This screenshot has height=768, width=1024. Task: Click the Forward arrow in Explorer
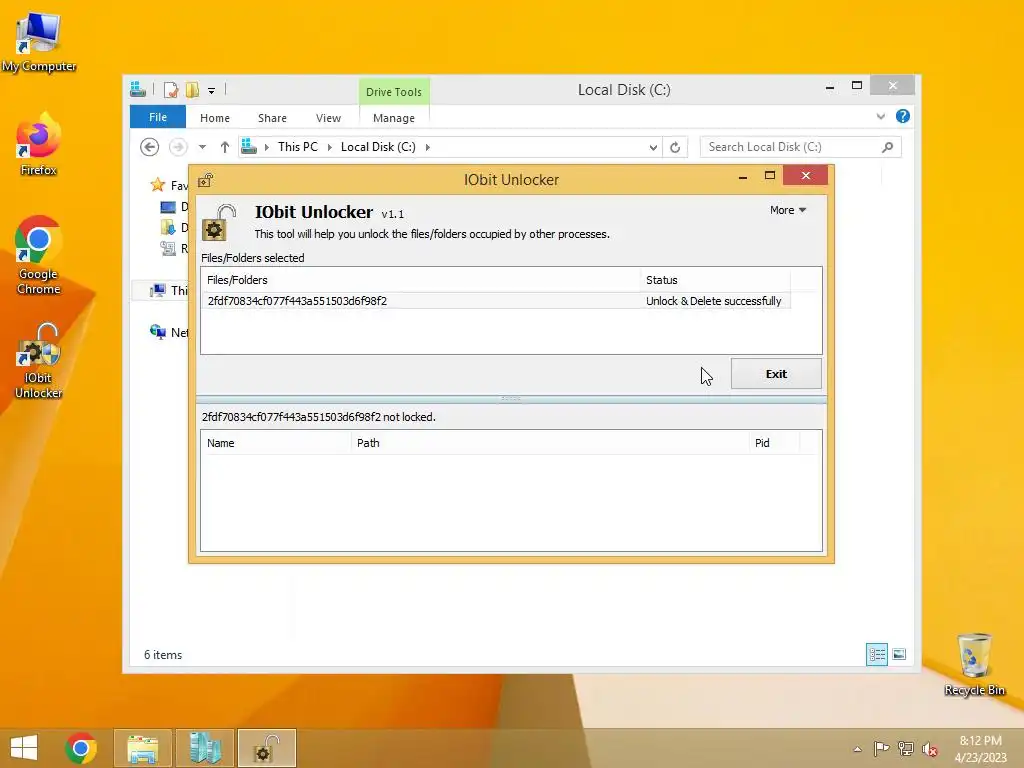pos(178,147)
